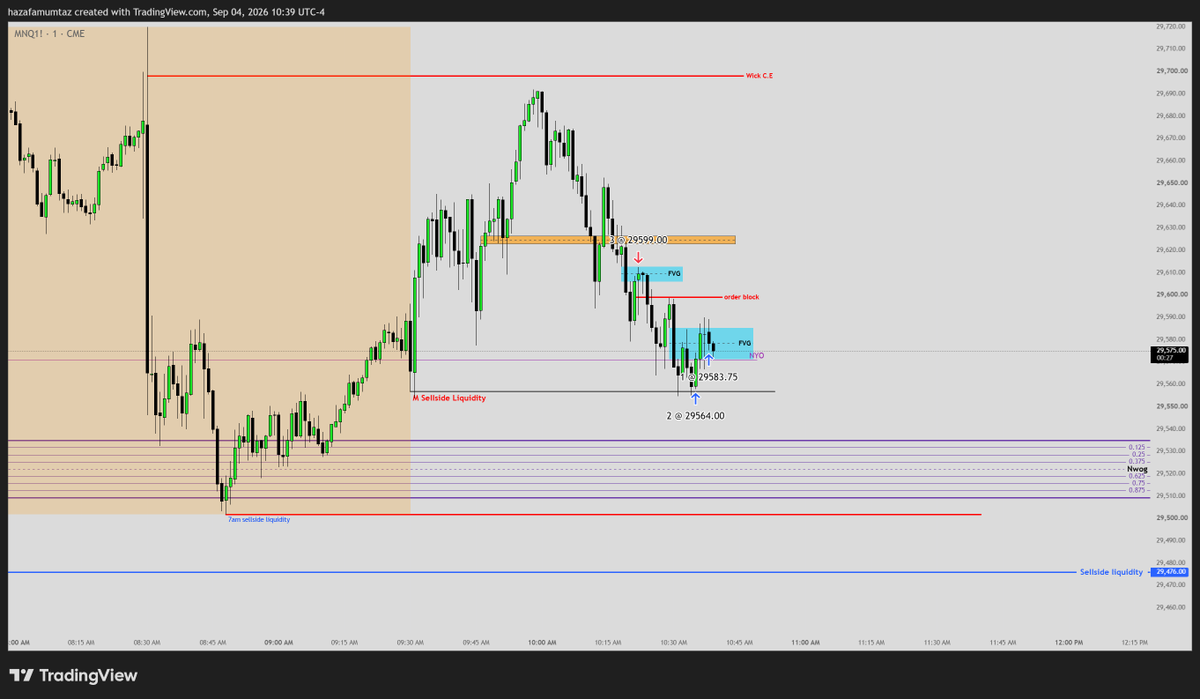
Task: Select the 'Wick C.E' label
Action: click(x=760, y=75)
